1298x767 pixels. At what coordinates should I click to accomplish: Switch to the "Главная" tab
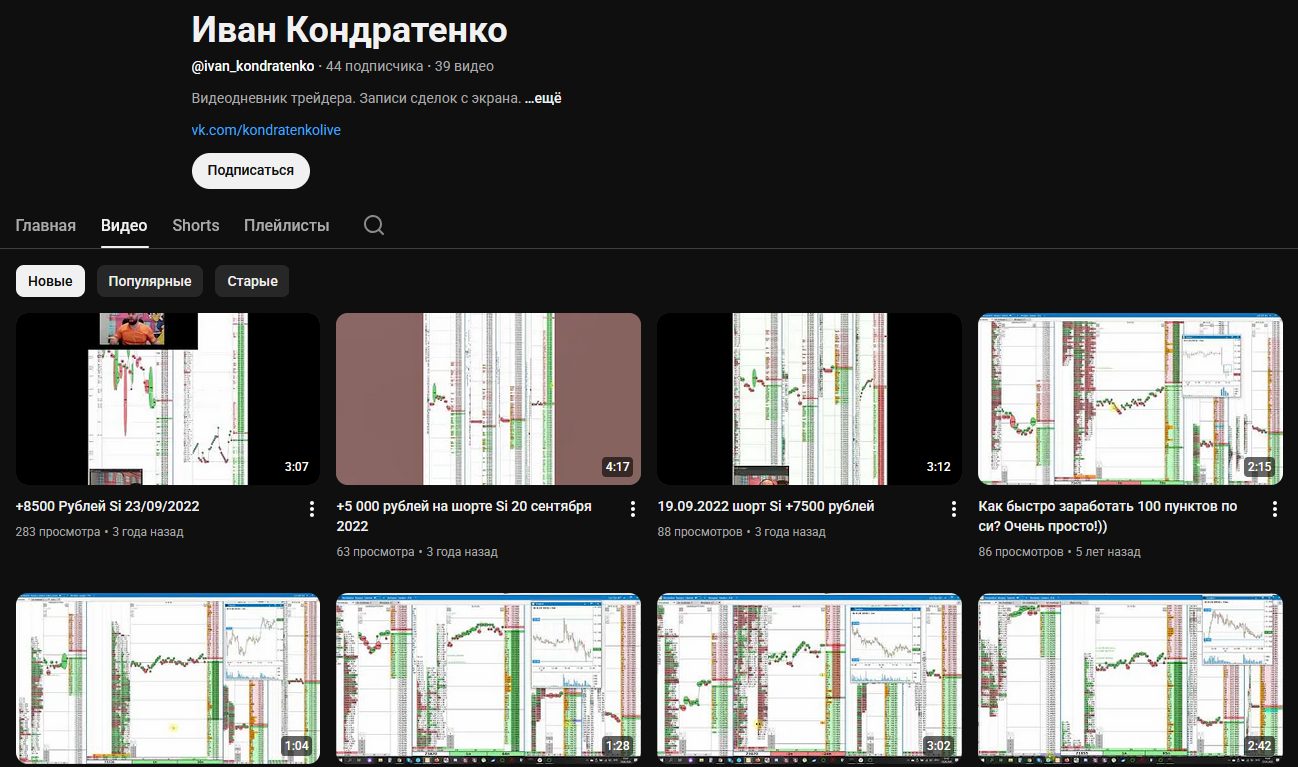click(45, 225)
